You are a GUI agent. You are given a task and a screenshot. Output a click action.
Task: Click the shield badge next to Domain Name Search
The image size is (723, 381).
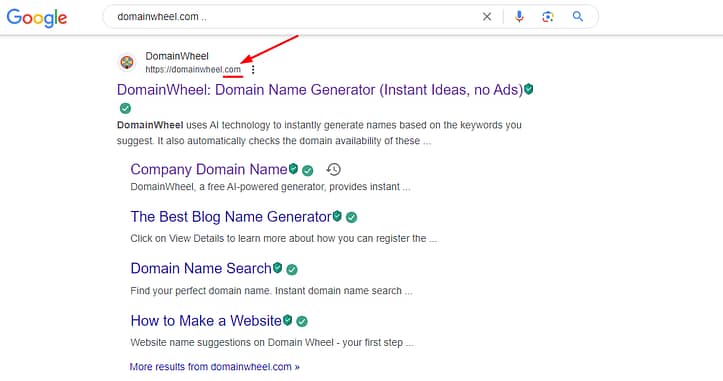[277, 268]
